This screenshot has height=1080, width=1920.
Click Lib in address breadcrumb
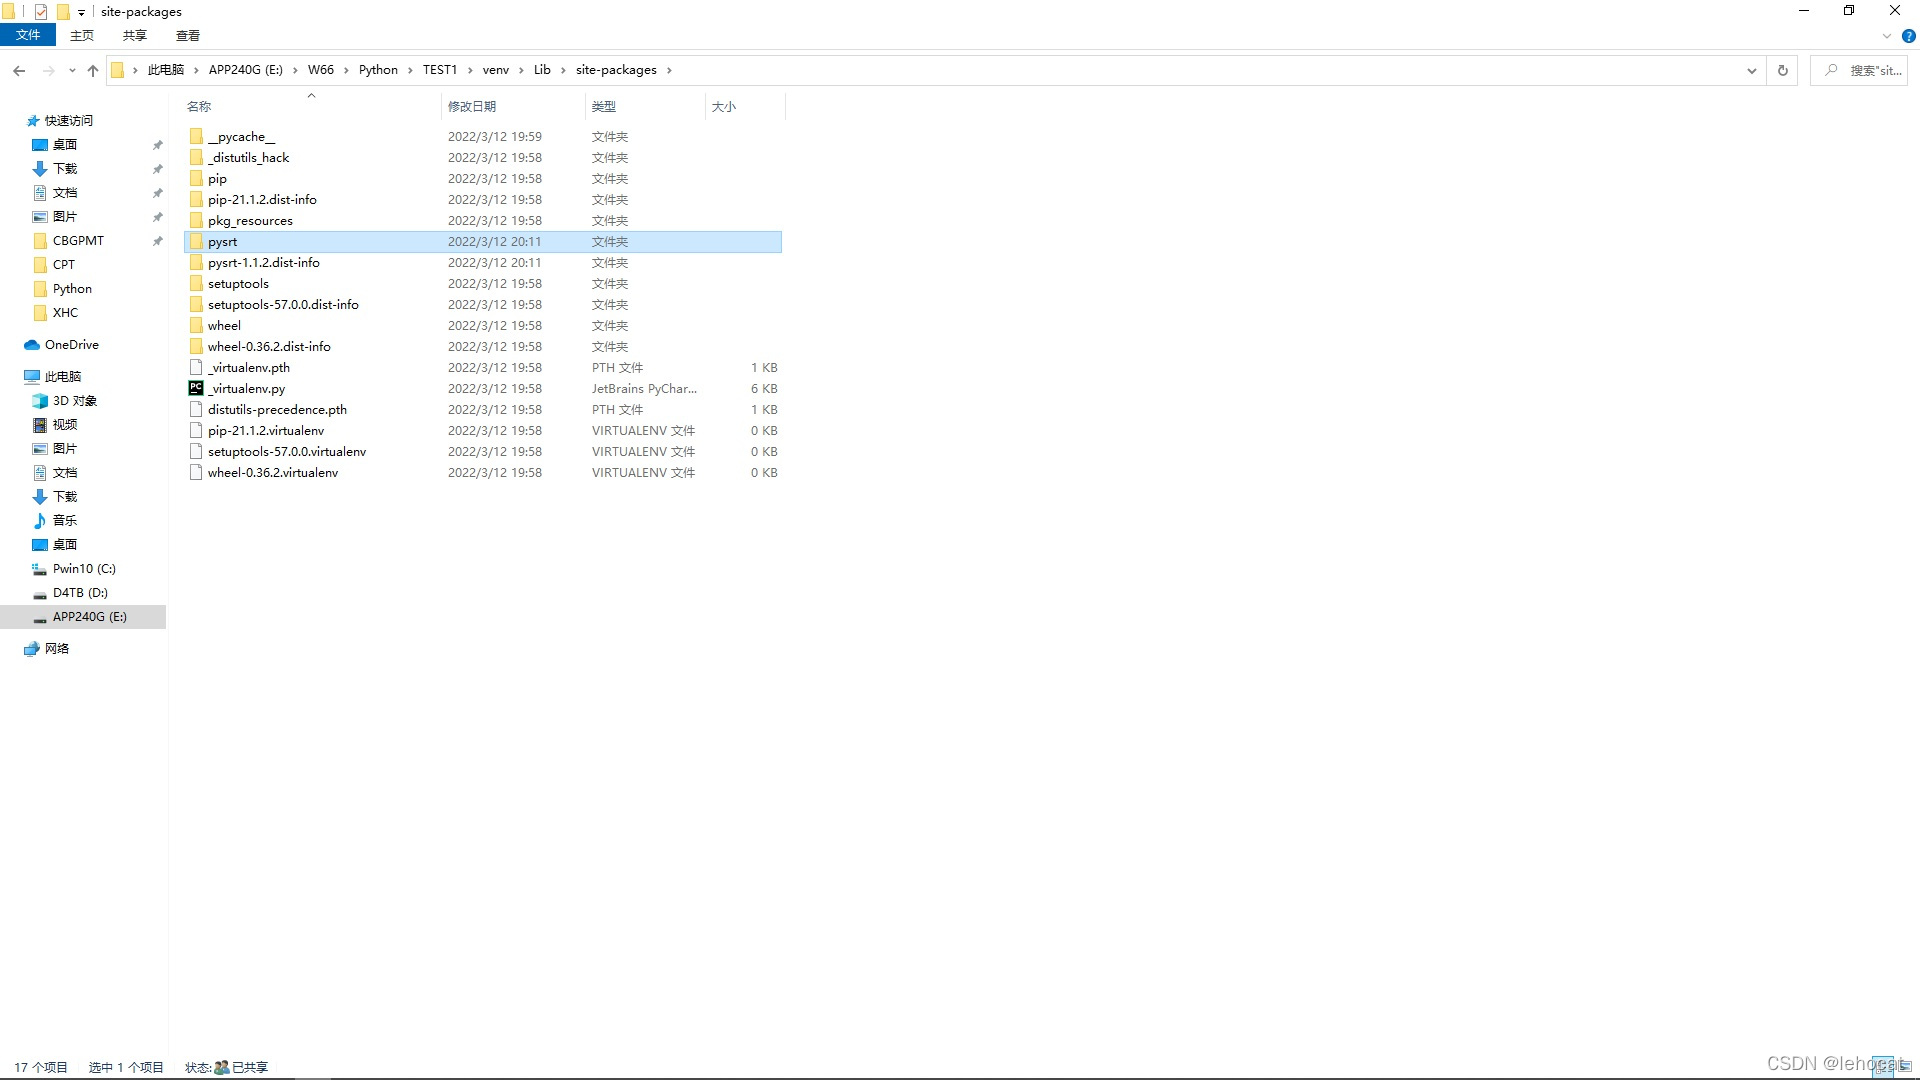542,70
